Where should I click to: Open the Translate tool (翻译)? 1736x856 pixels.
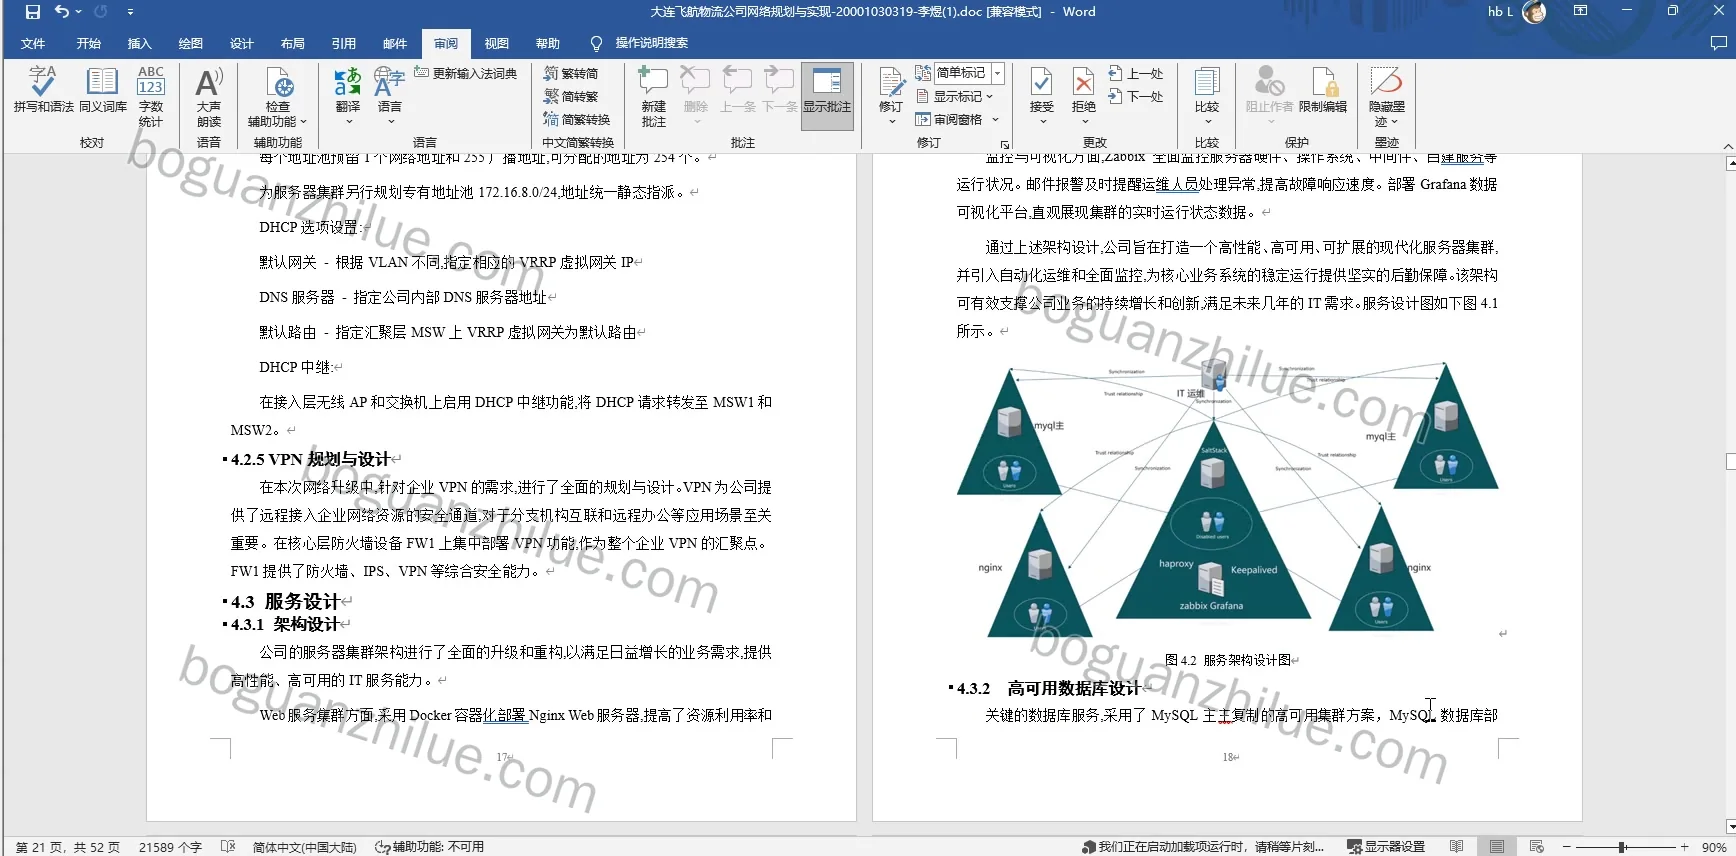click(x=347, y=96)
